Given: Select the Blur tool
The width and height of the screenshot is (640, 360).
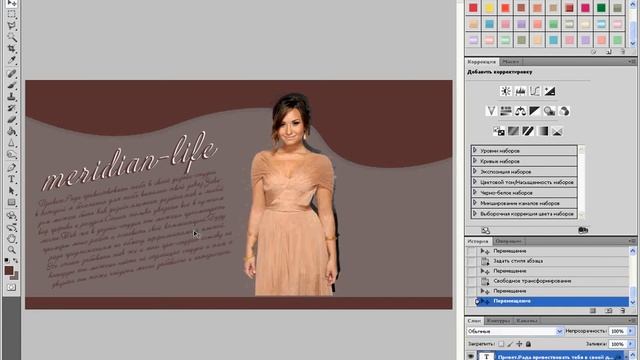Looking at the screenshot, I should click(x=11, y=143).
